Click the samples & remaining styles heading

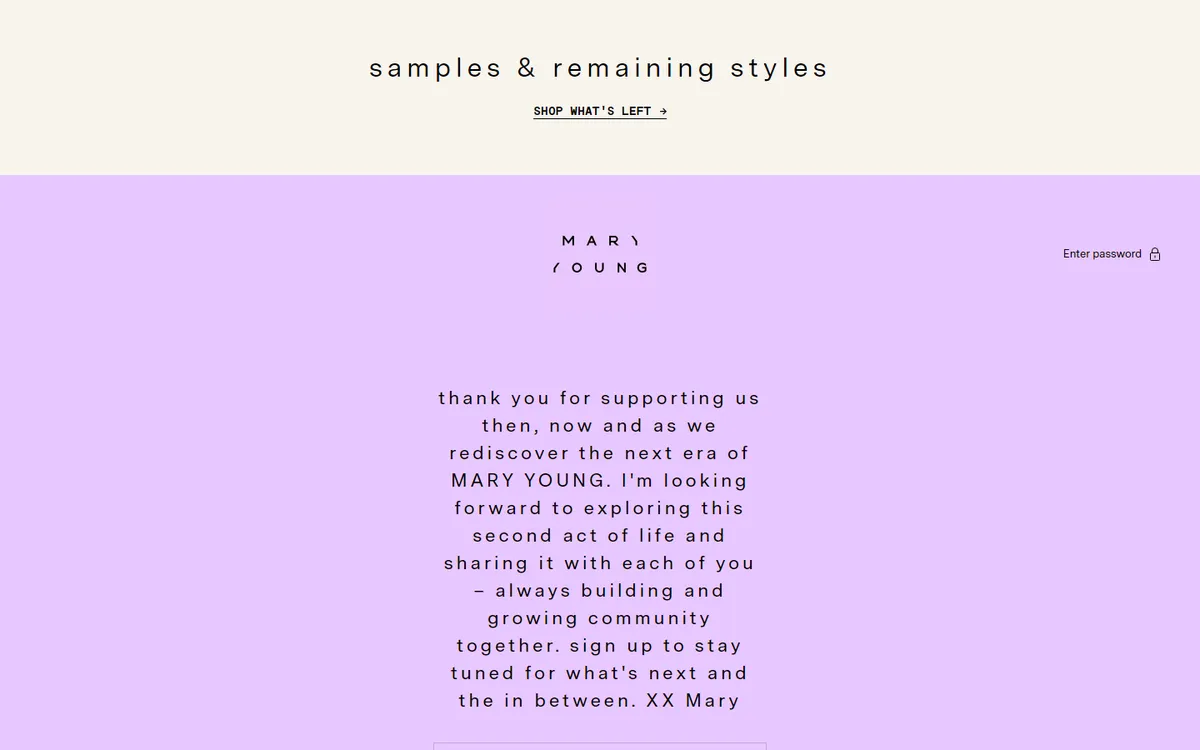click(x=599, y=68)
